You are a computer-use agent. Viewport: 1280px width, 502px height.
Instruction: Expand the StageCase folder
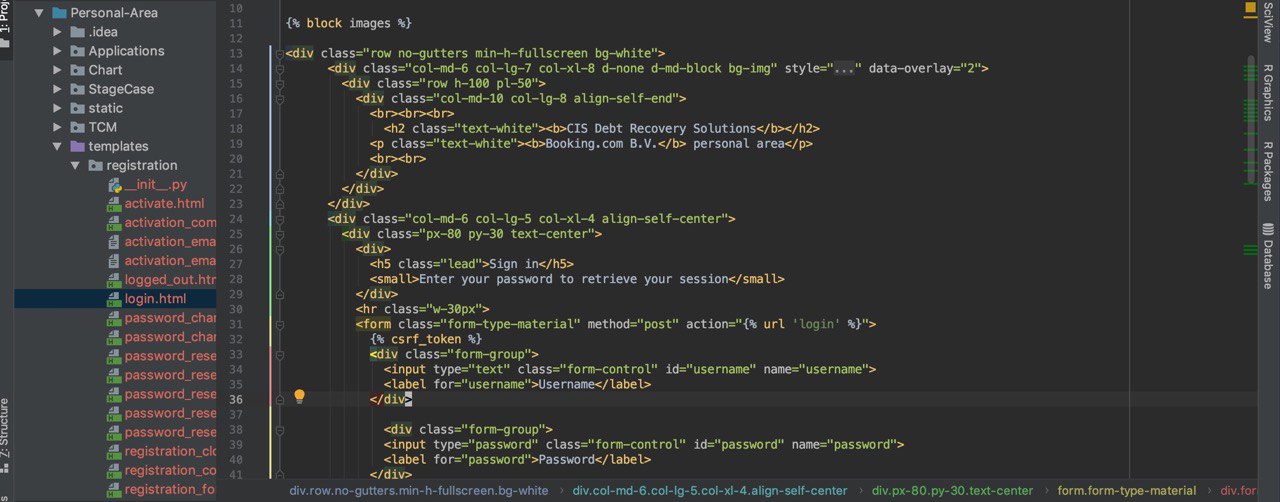[x=58, y=89]
